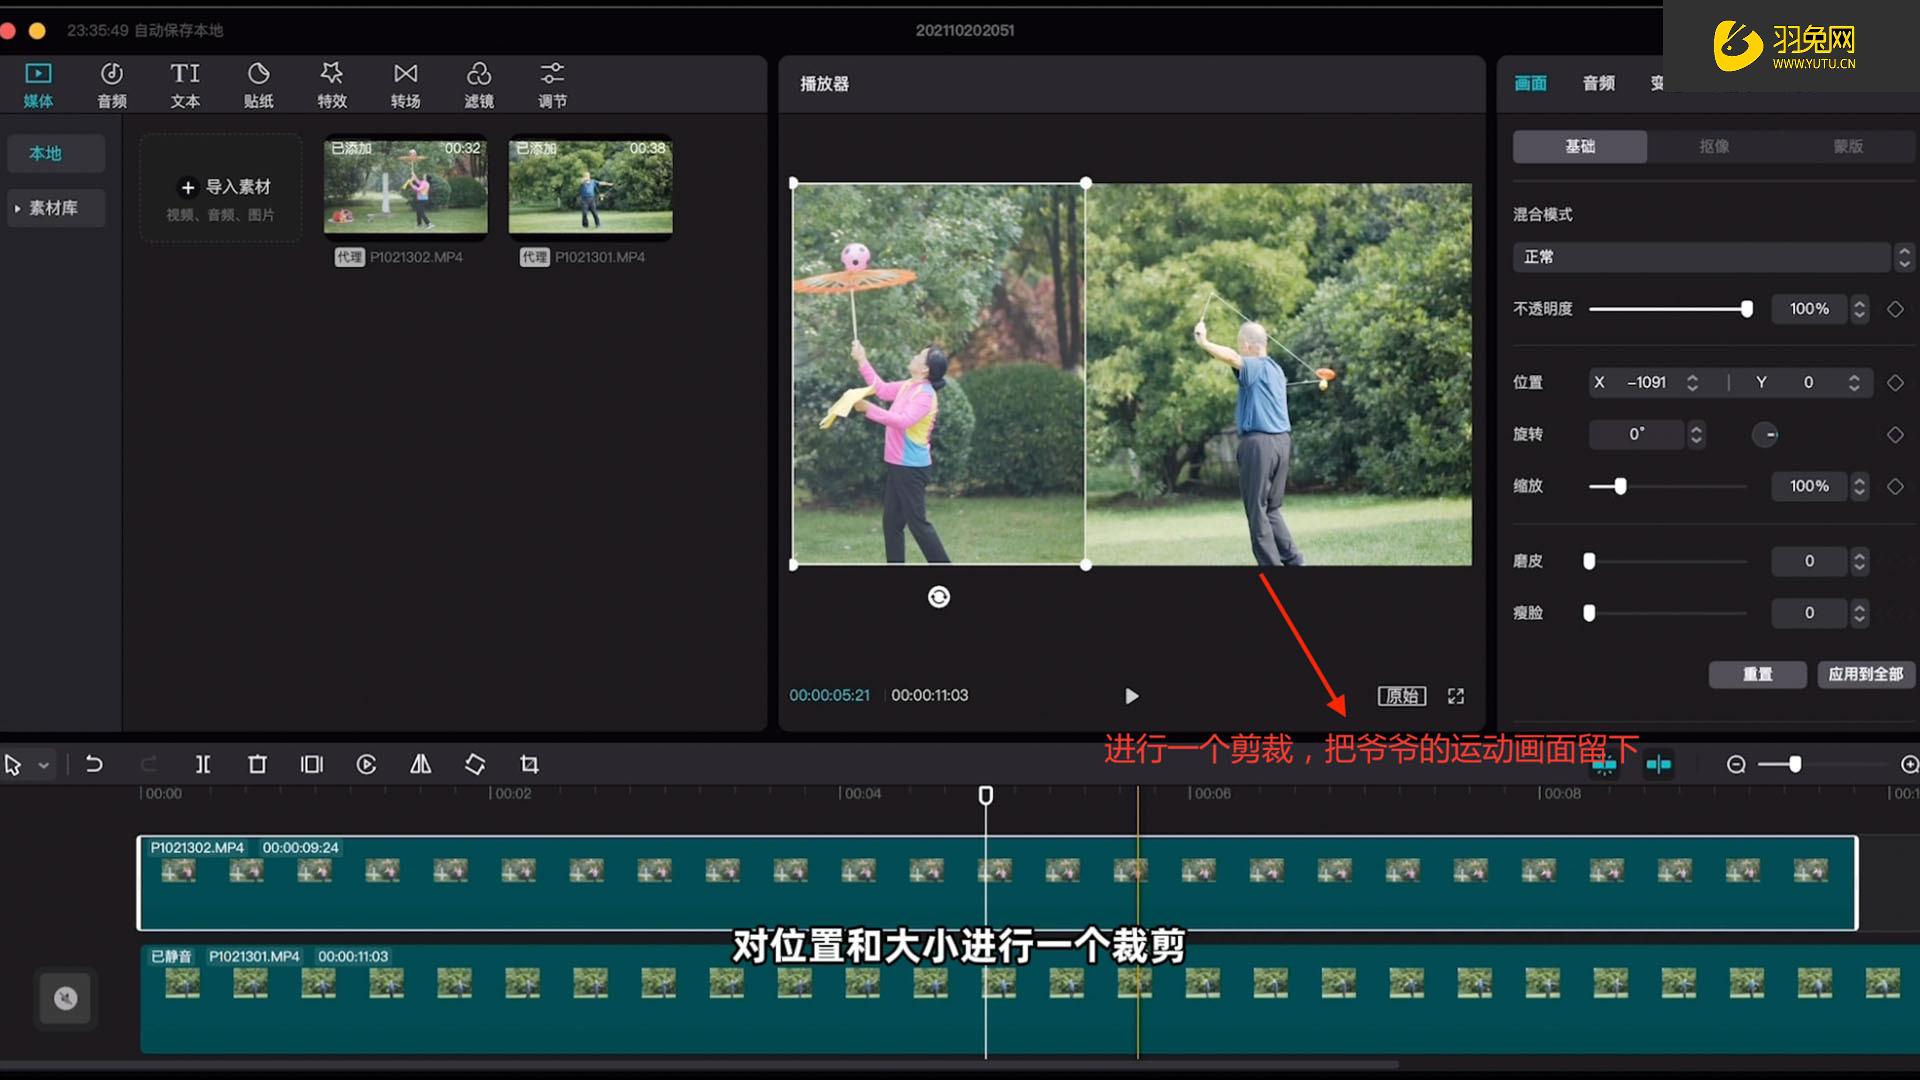The image size is (1920, 1080).
Task: Click the 应用到全部 apply to all button
Action: click(1866, 674)
